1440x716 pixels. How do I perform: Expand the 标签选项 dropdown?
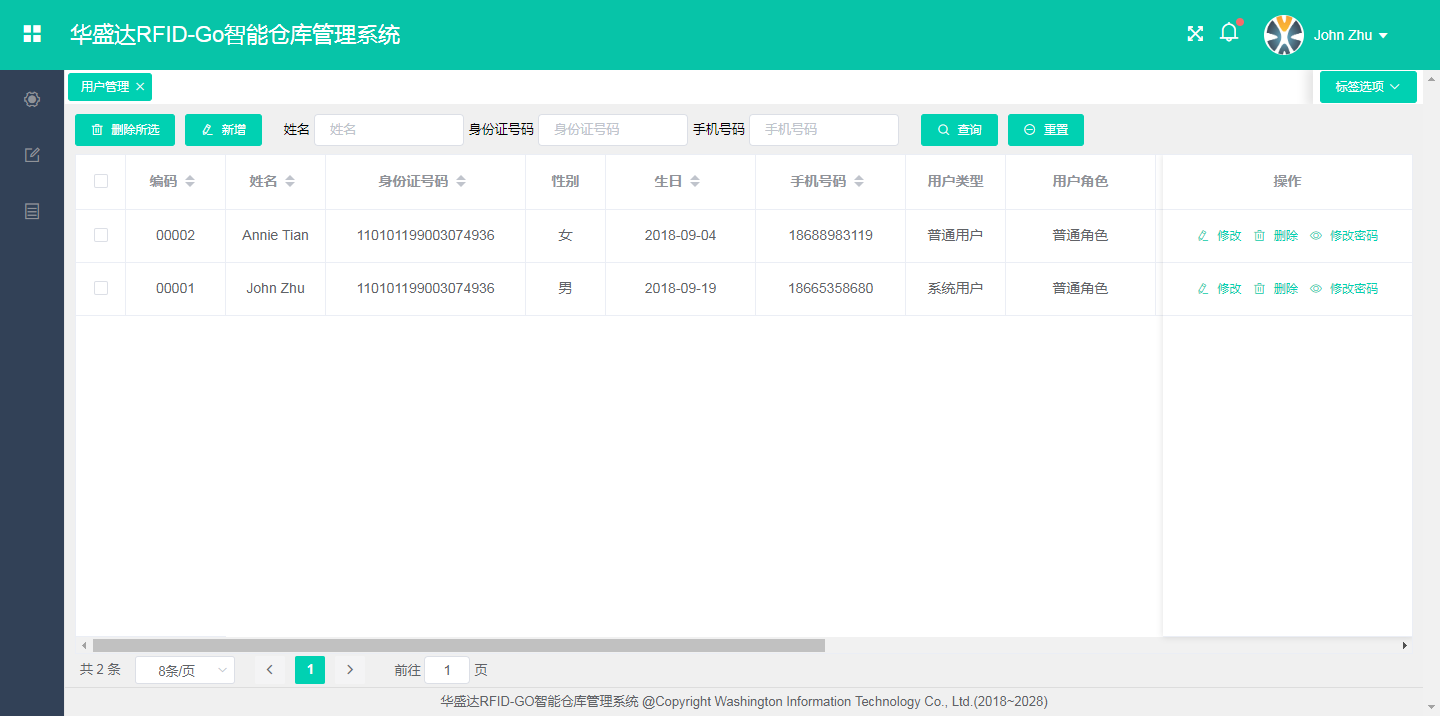click(1367, 87)
